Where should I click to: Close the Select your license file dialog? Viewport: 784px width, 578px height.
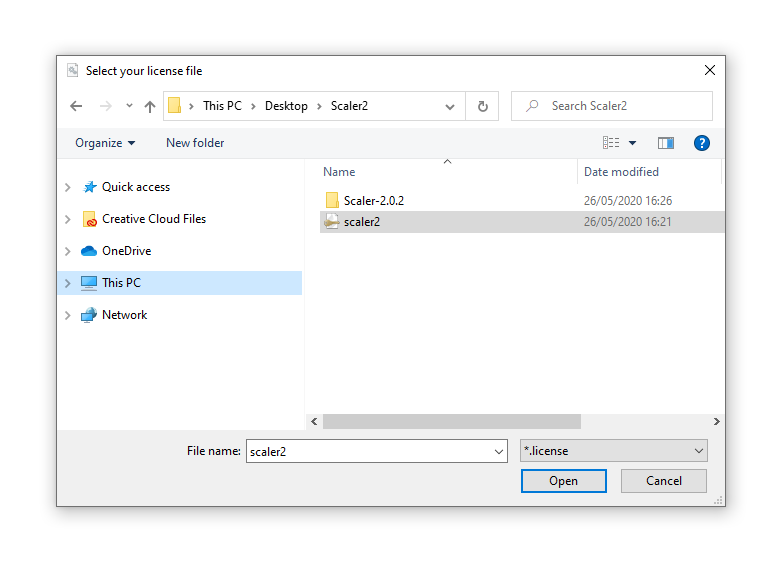coord(710,70)
